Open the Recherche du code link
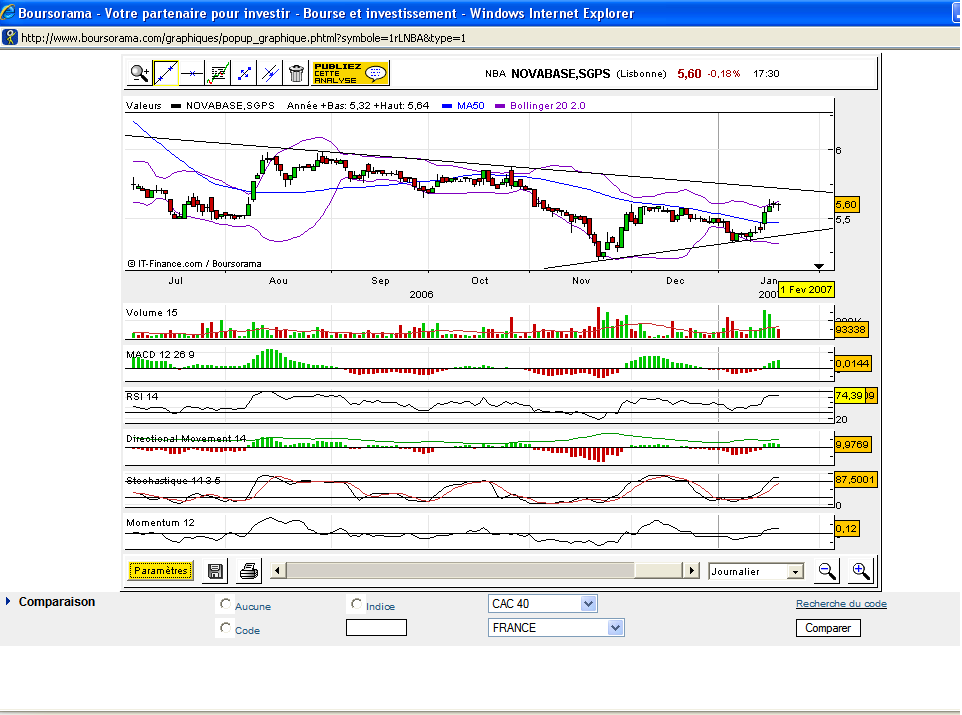 pyautogui.click(x=841, y=604)
